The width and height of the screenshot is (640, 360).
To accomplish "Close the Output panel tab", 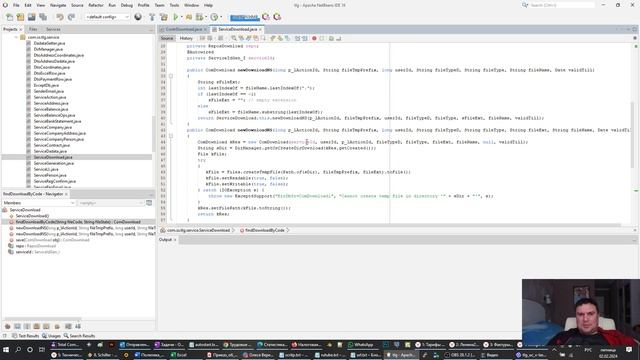I will pos(175,240).
